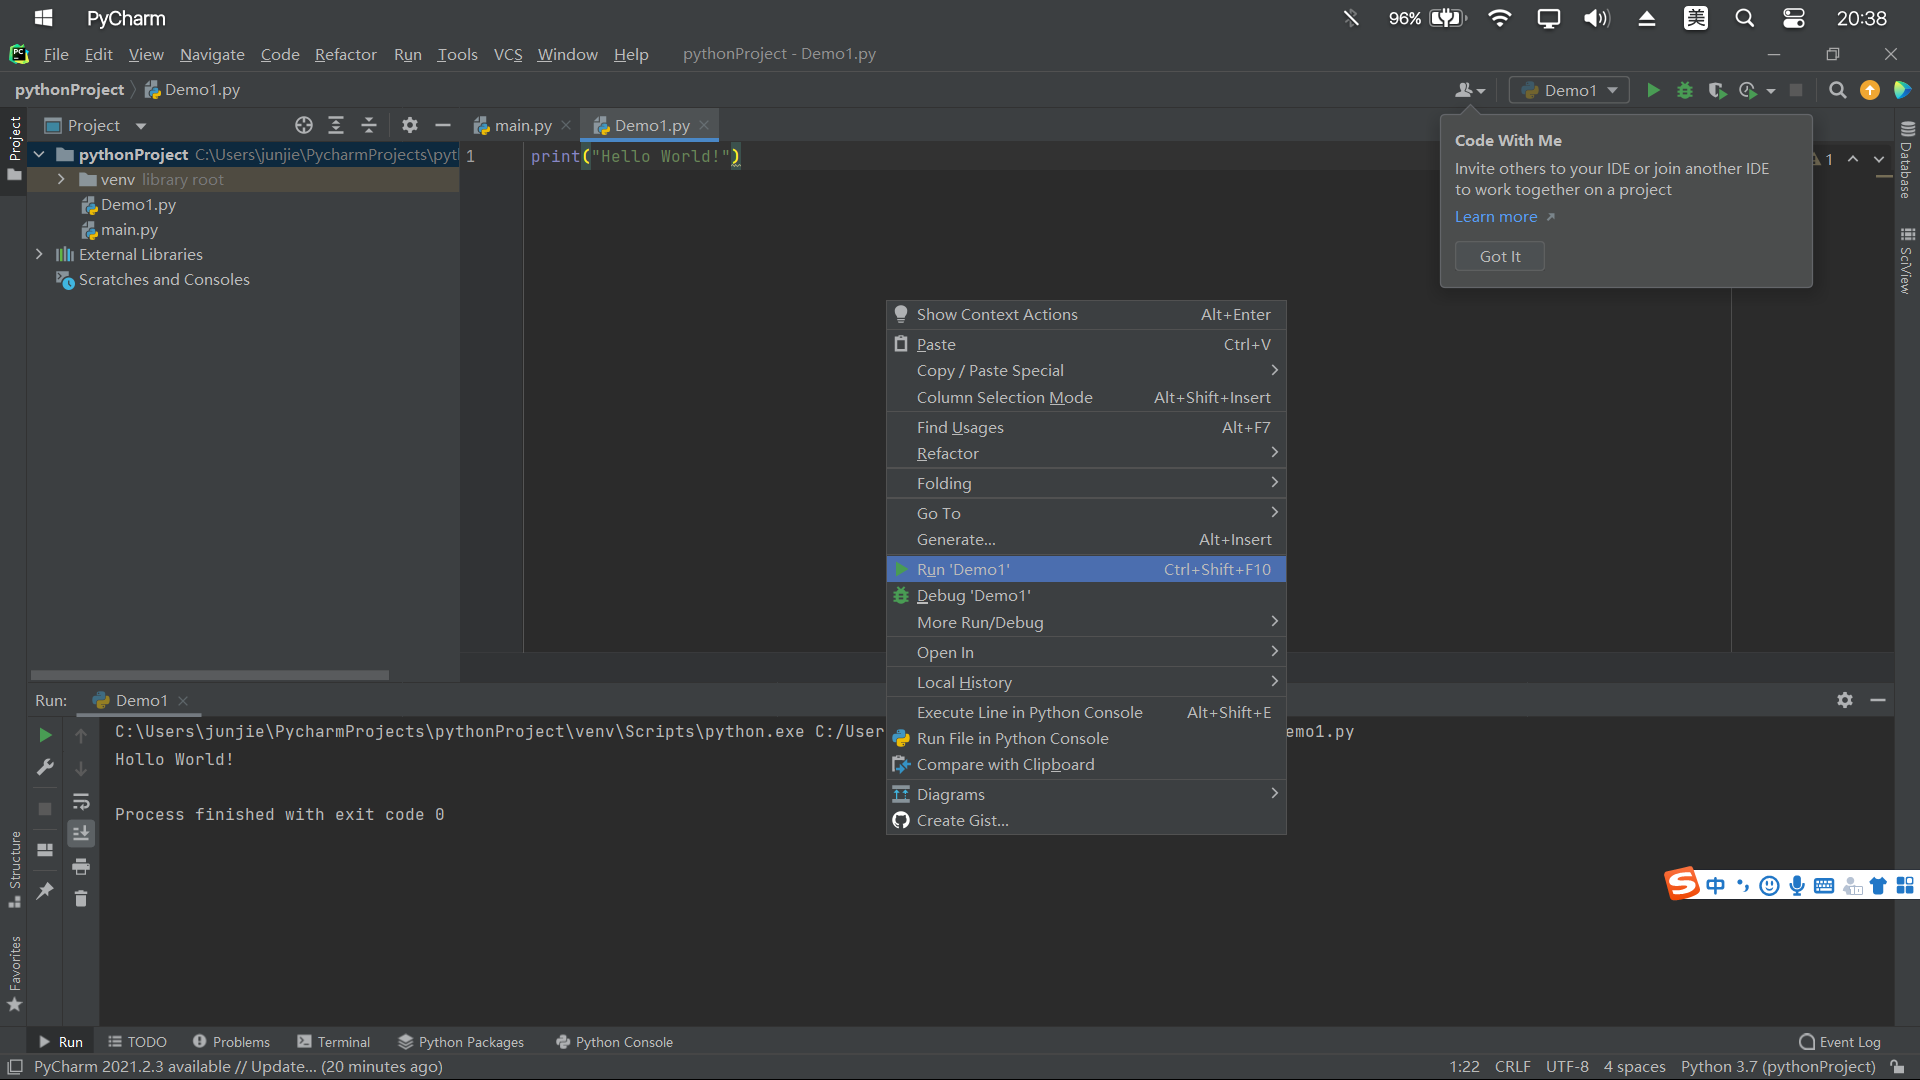Screen dimensions: 1920x1080
Task: Close the Demo1 run tab
Action: [x=183, y=701]
